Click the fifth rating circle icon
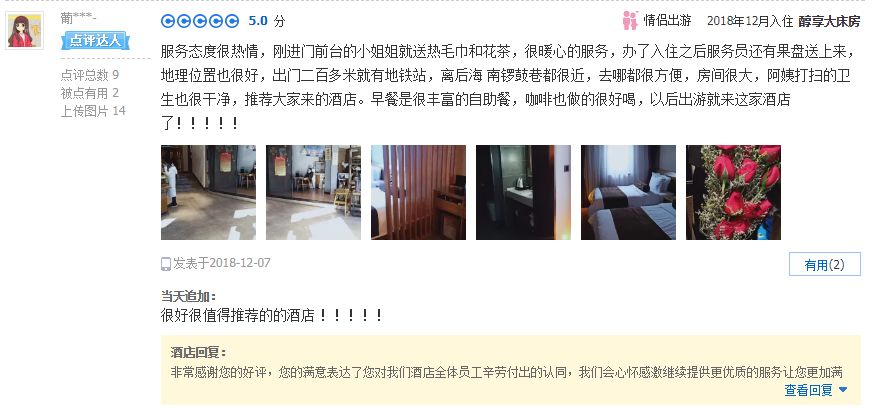 232,21
